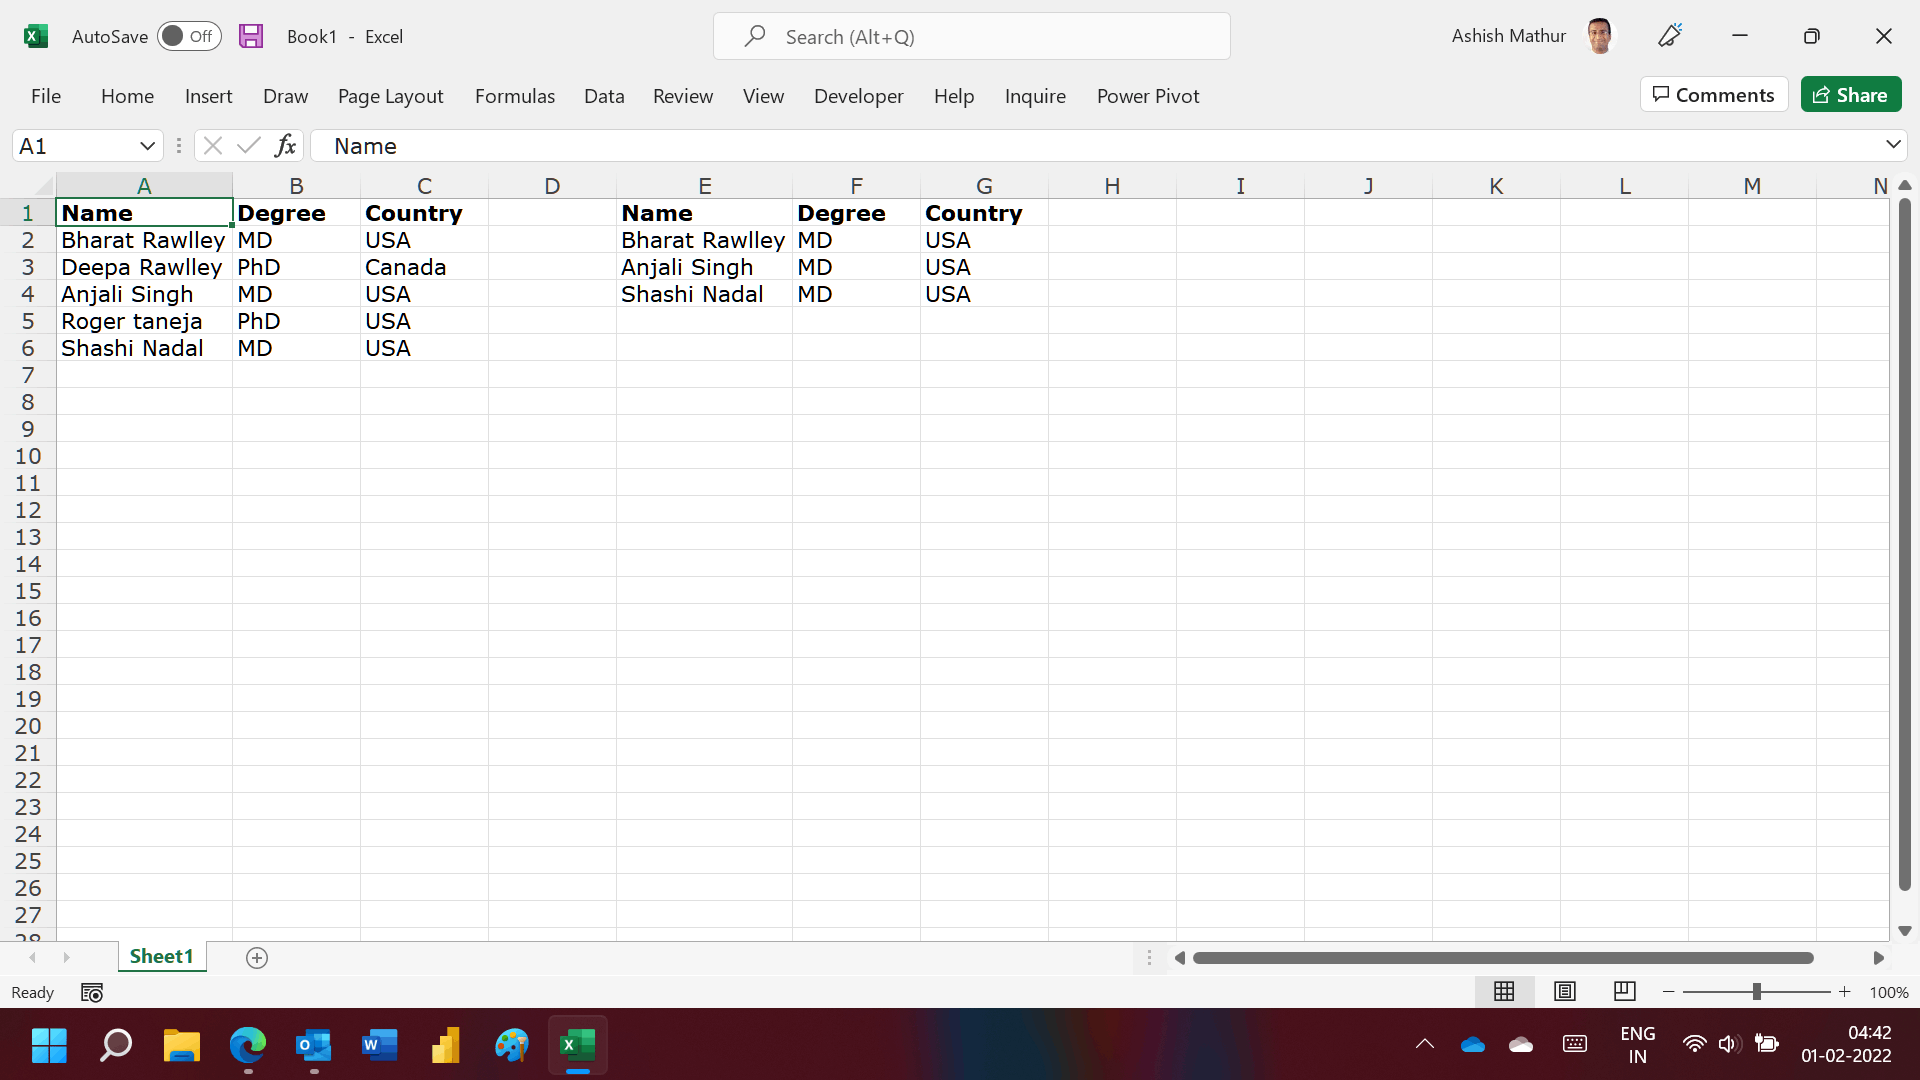The width and height of the screenshot is (1920, 1080).
Task: Open the Data ribbon tab
Action: coord(604,96)
